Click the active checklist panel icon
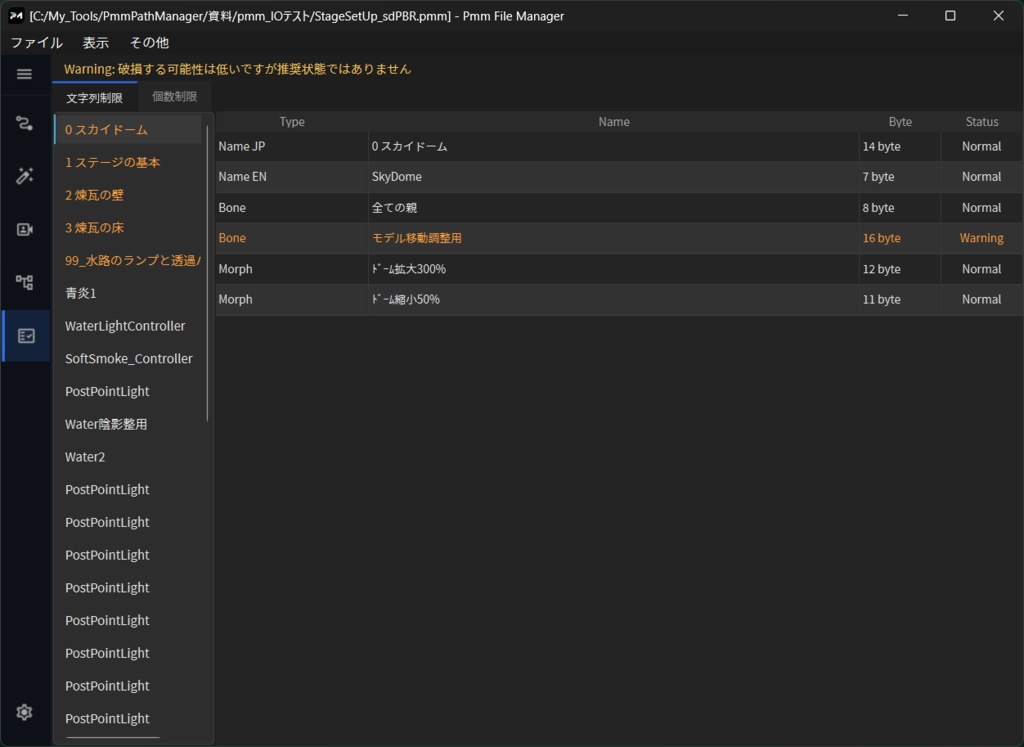1024x747 pixels. pyautogui.click(x=24, y=335)
